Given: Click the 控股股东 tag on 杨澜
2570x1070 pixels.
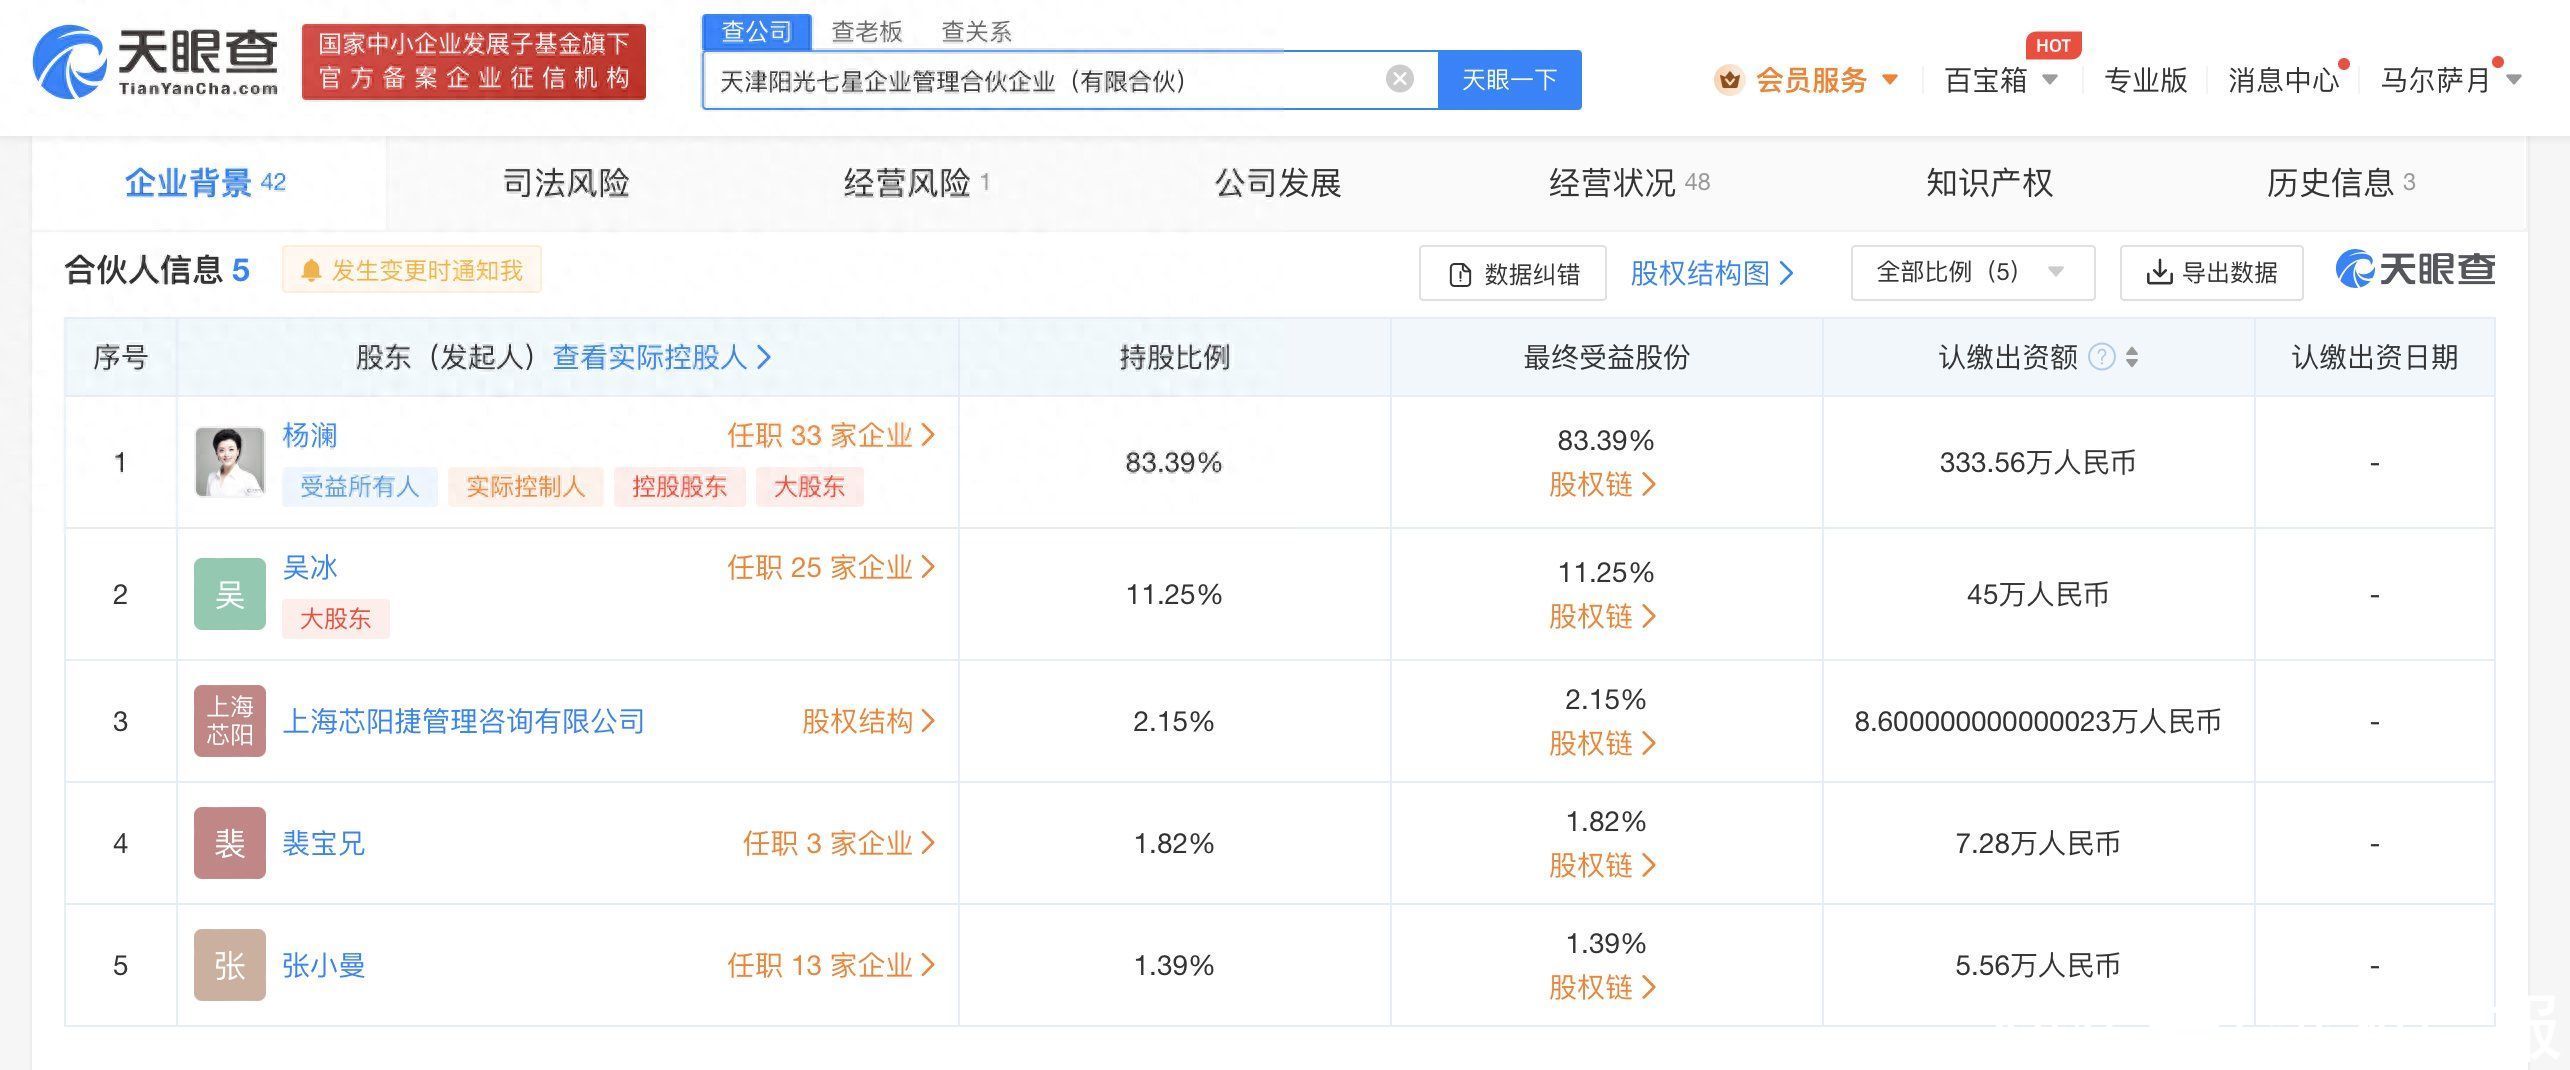Looking at the screenshot, I should point(680,487).
